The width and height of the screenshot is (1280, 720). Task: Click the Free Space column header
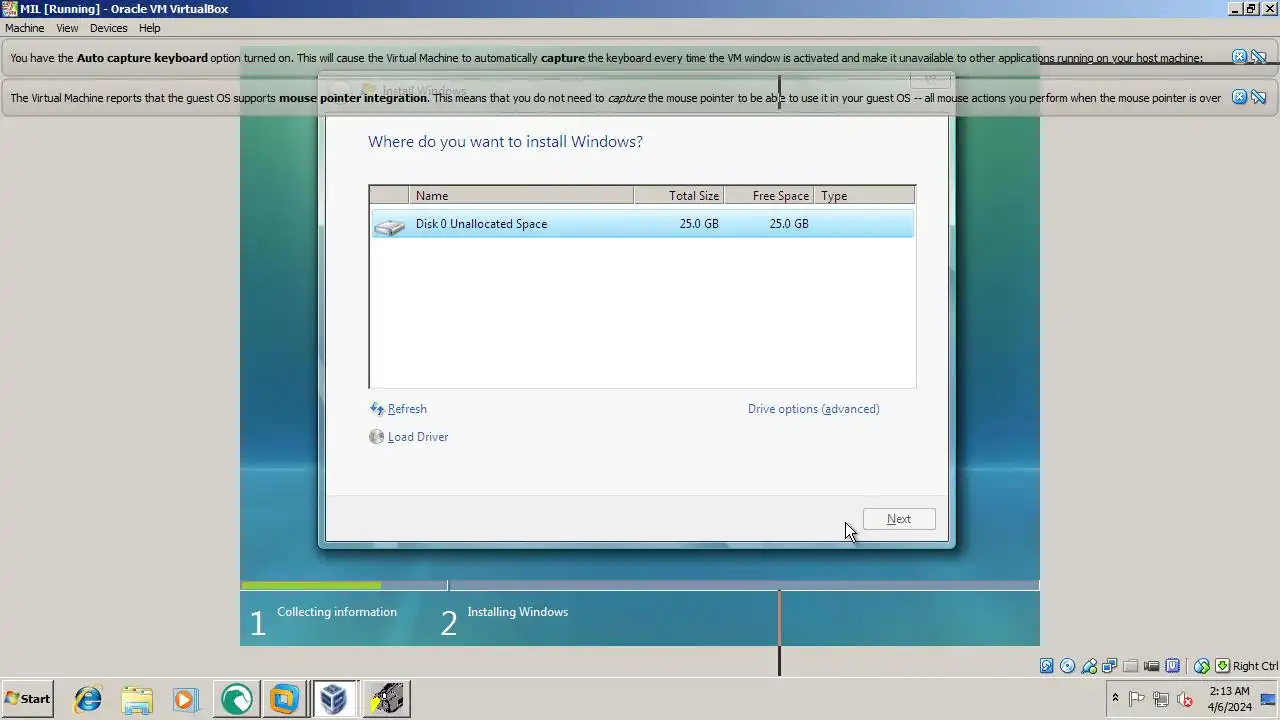tap(769, 196)
